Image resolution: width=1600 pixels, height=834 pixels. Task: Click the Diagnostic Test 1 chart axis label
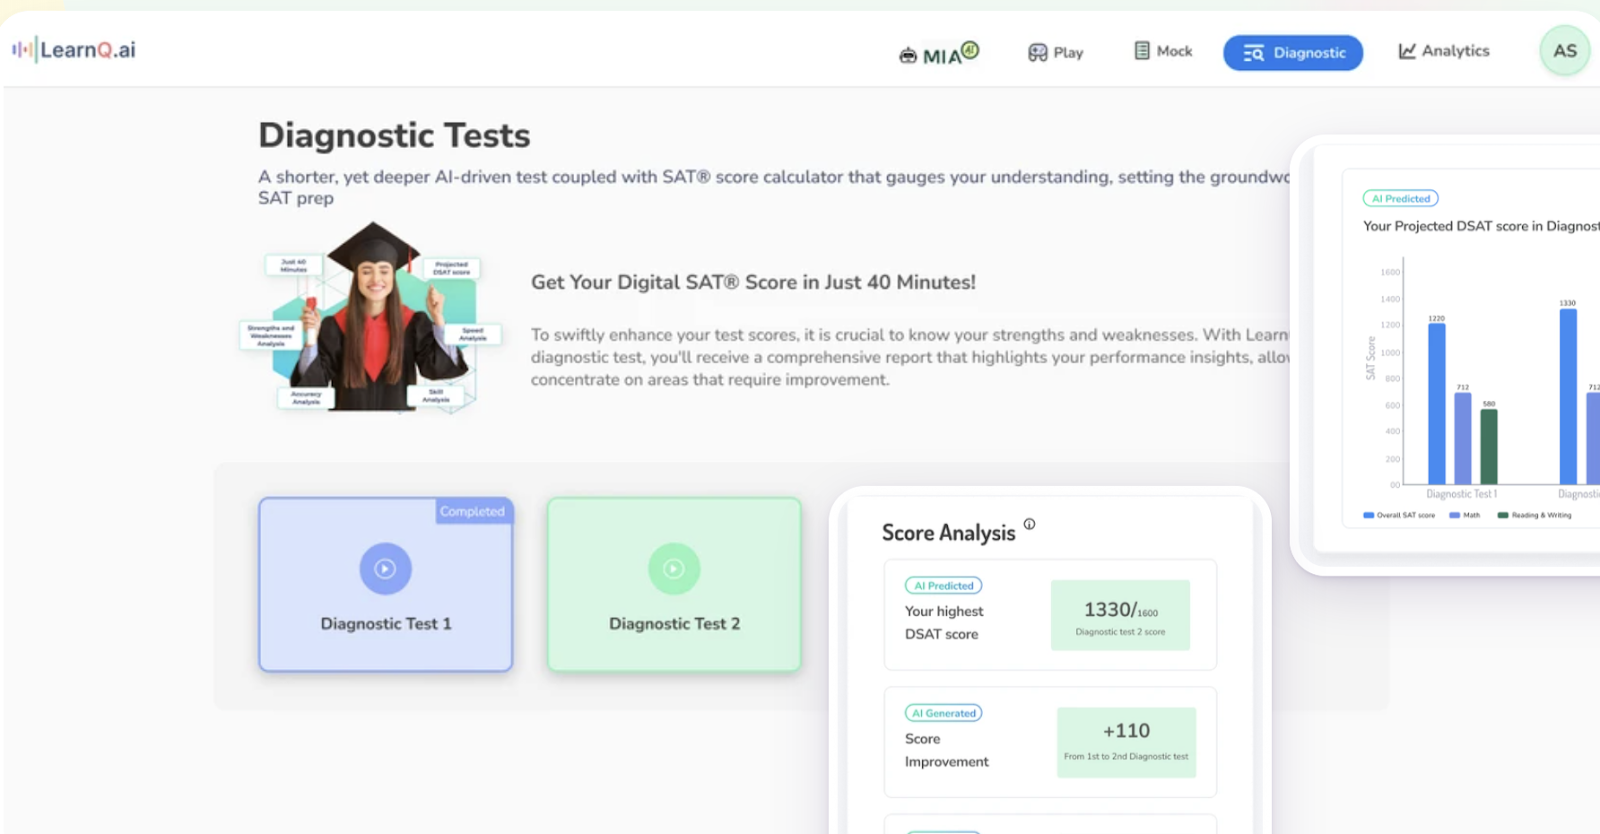coord(1461,494)
